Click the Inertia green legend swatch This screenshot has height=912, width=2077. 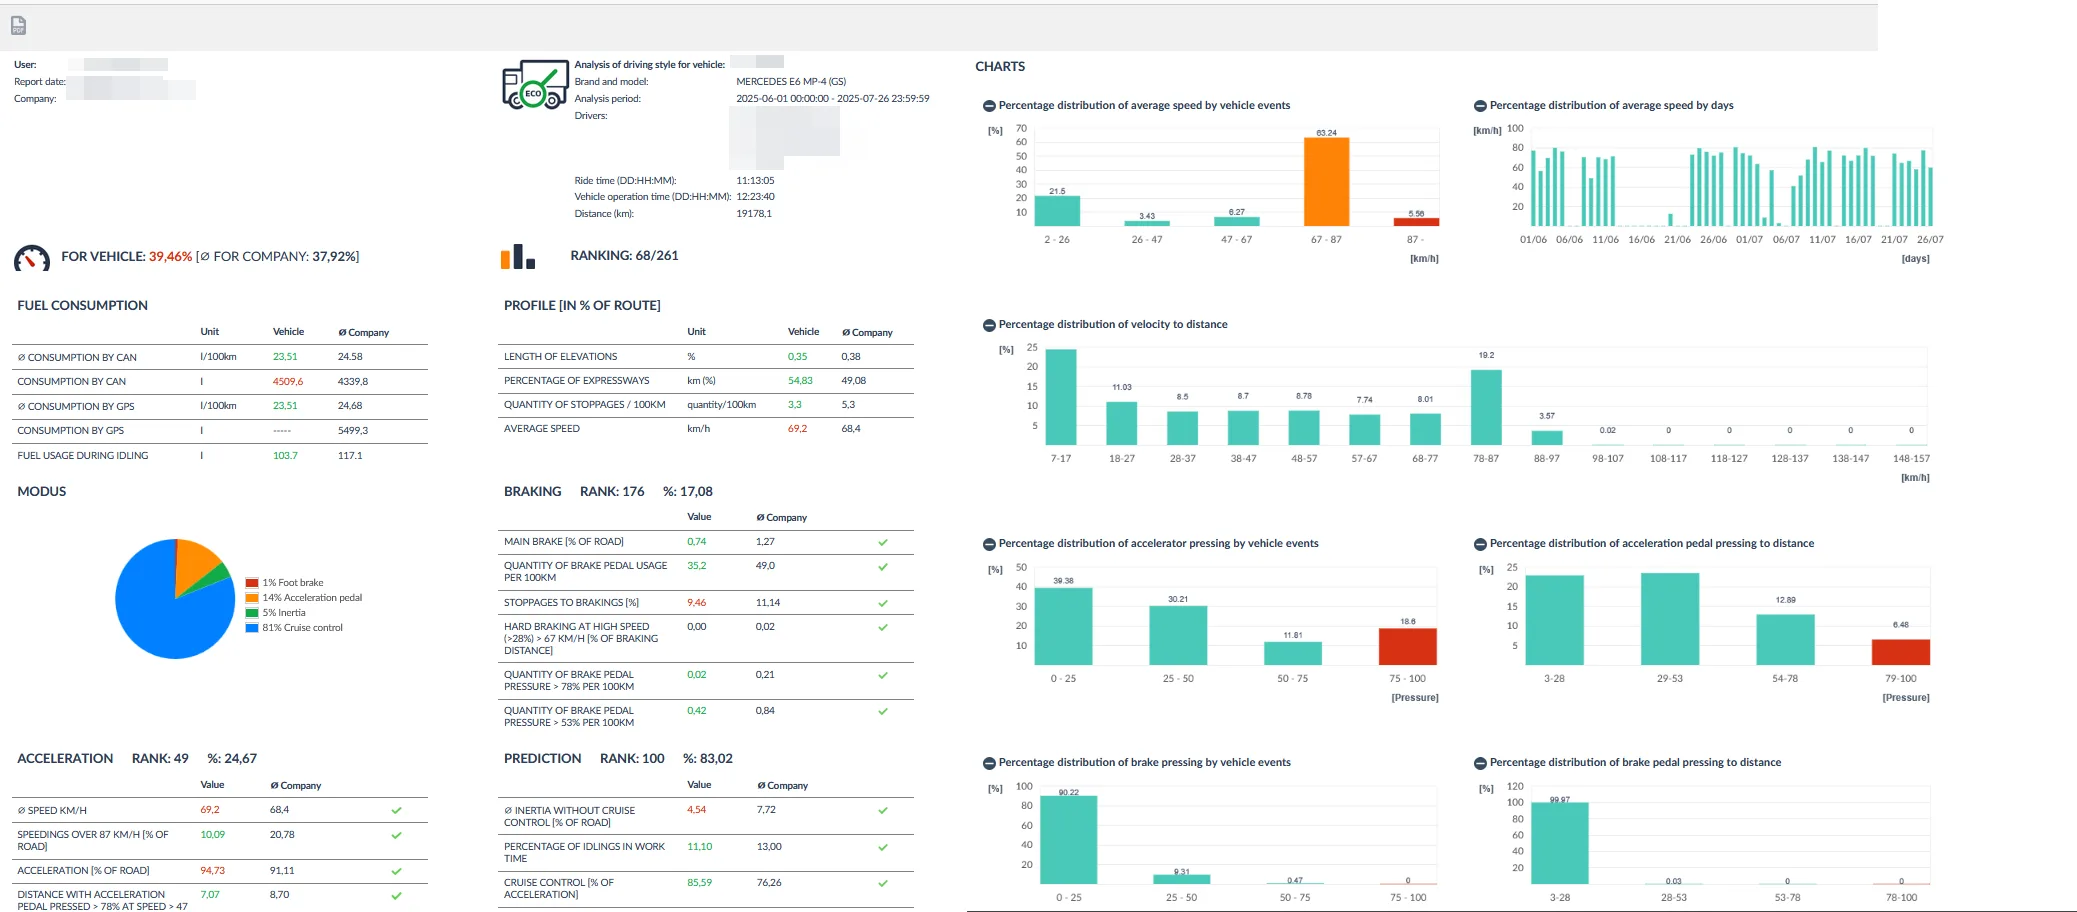coord(252,613)
